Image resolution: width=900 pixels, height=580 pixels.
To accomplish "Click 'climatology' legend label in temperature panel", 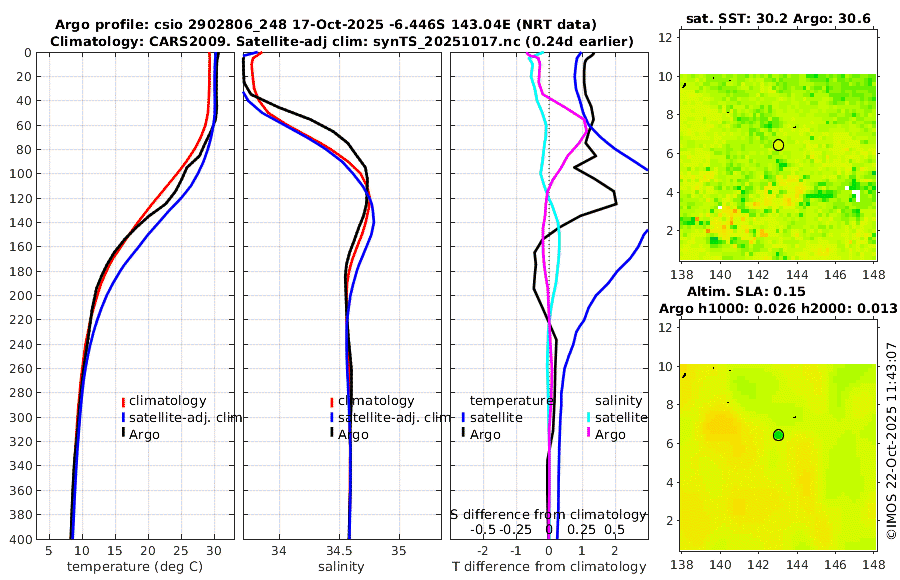I will coord(168,401).
